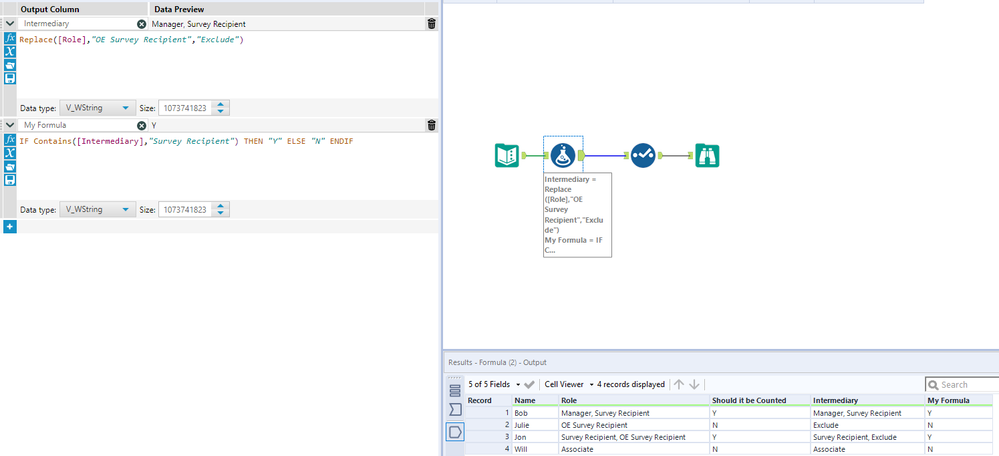
Task: Open columns and constants for My Formula
Action: coord(10,154)
